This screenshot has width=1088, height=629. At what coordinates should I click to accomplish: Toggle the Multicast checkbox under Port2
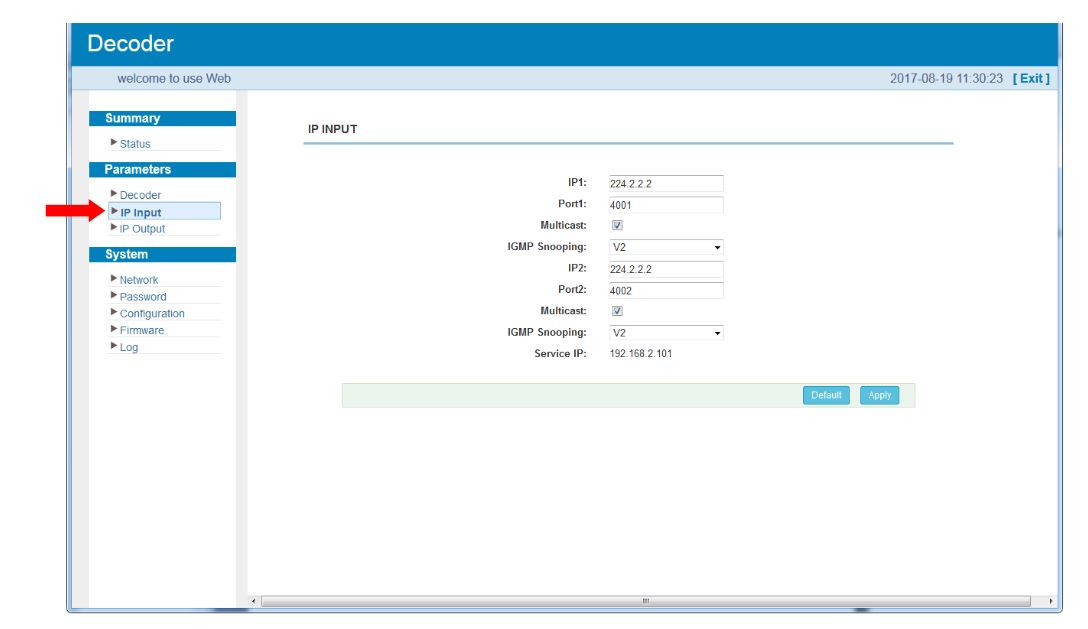coord(617,311)
